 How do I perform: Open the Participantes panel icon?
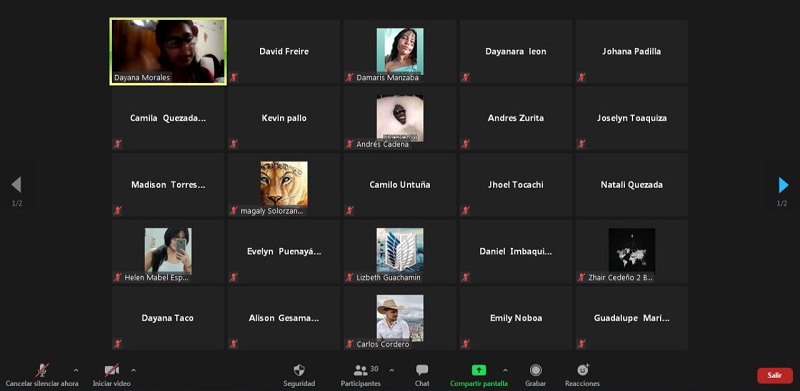[361, 371]
